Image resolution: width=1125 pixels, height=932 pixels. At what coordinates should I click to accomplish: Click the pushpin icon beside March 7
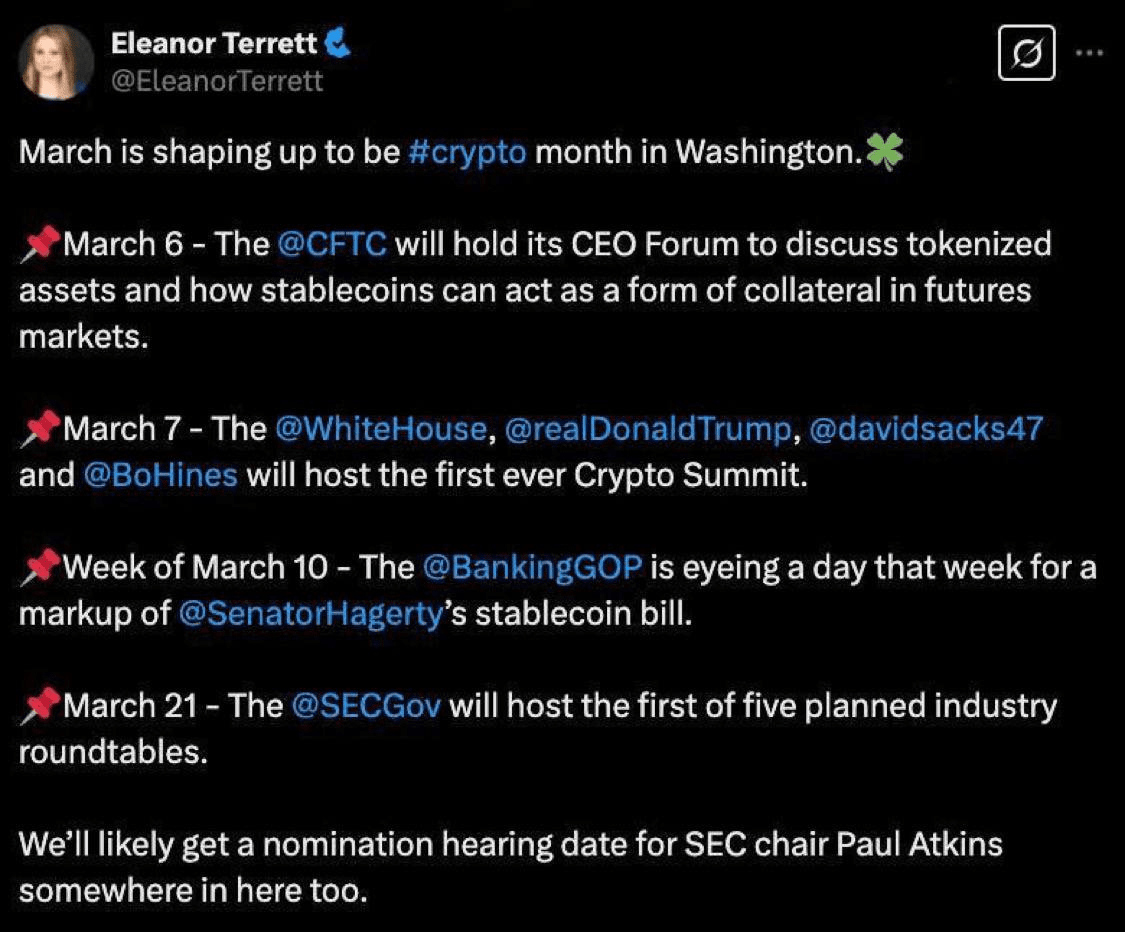point(40,431)
